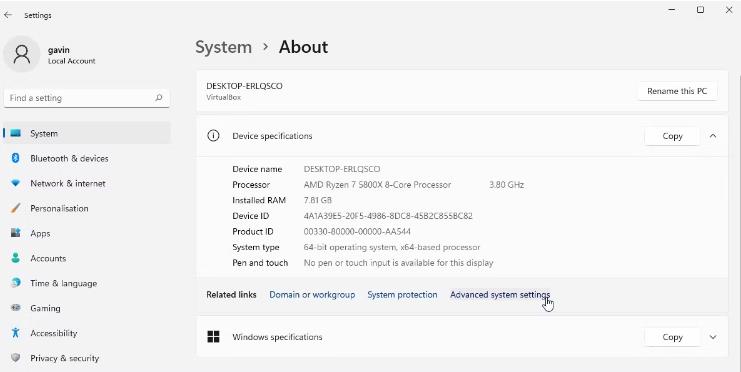
Task: Open Network & internet settings
Action: tap(87, 183)
